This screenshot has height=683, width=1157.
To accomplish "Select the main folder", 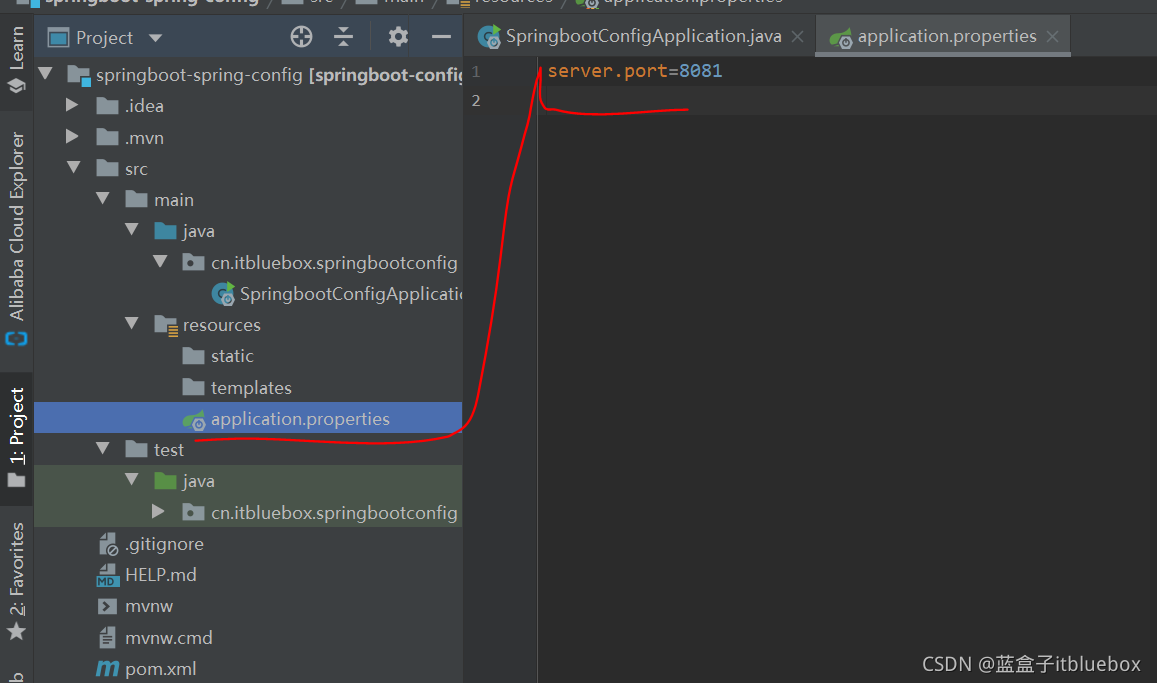I will [174, 200].
